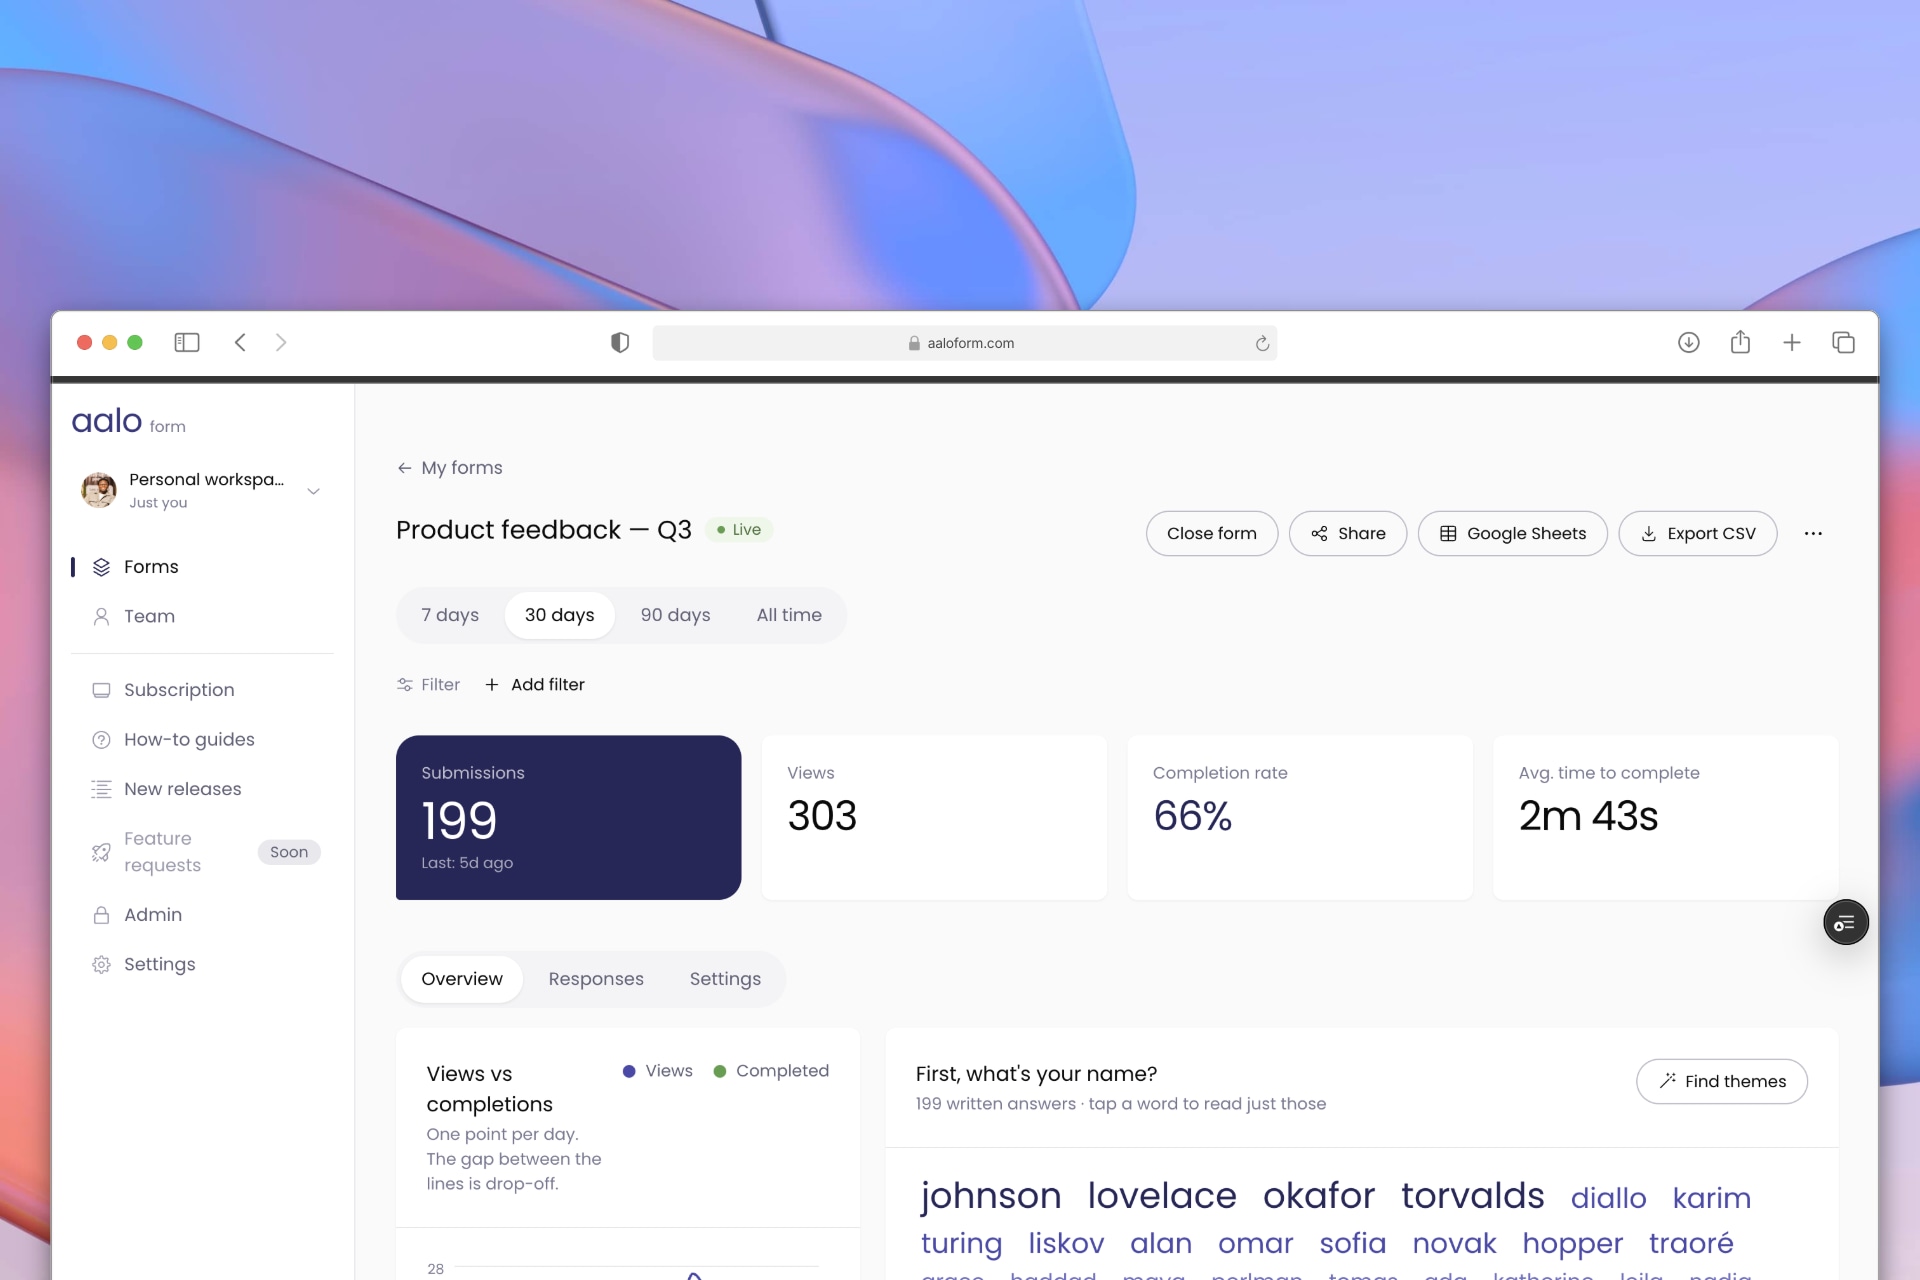
Task: Click the Close form button
Action: [x=1211, y=534]
